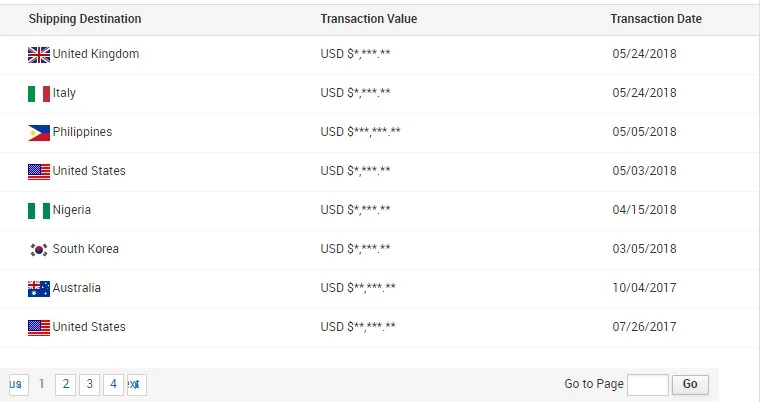The image size is (762, 402).
Task: Go to page 3 of results
Action: tap(90, 384)
